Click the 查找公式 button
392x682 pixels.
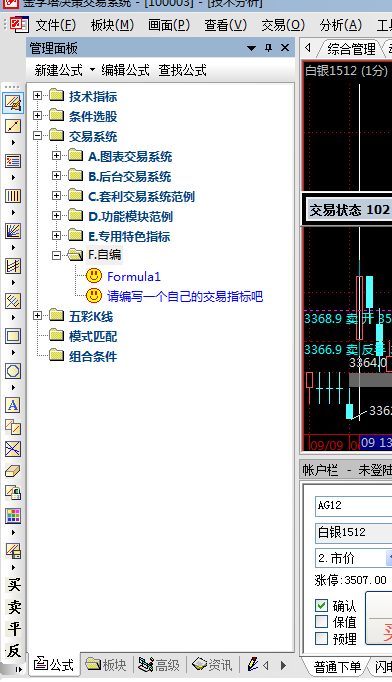[182, 70]
